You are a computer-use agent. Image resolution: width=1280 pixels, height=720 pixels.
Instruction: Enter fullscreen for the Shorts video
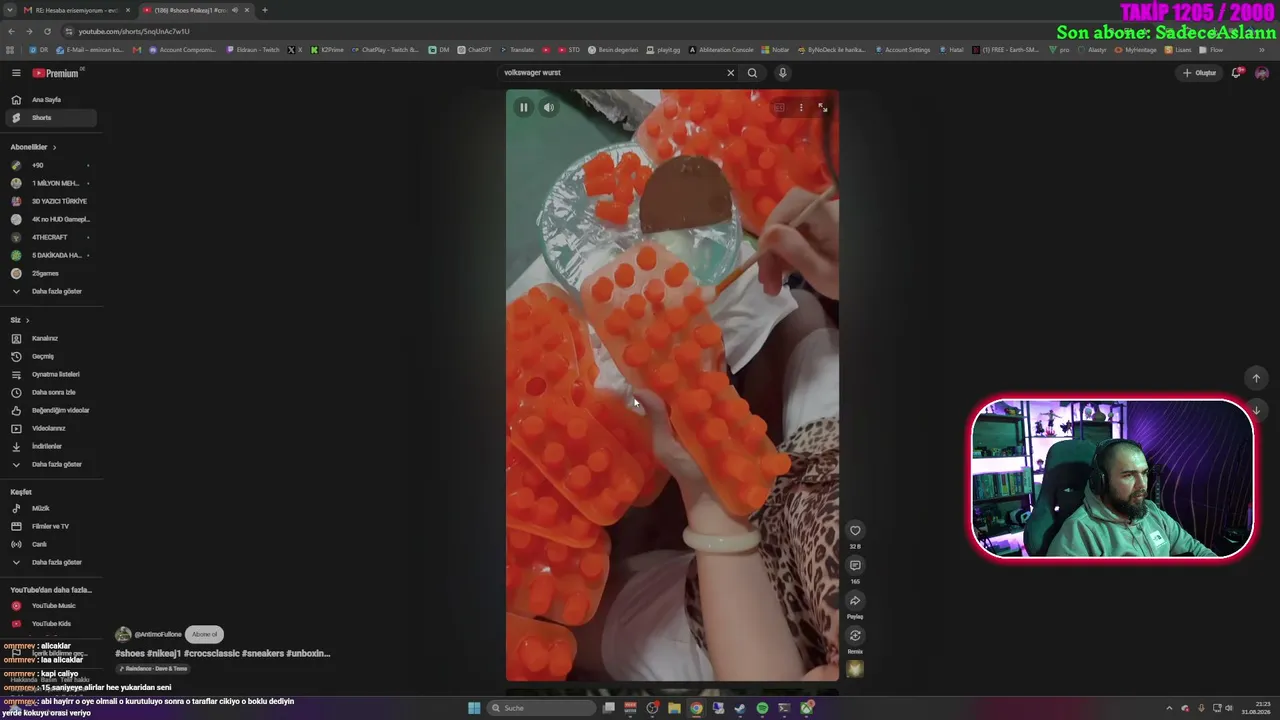click(823, 107)
